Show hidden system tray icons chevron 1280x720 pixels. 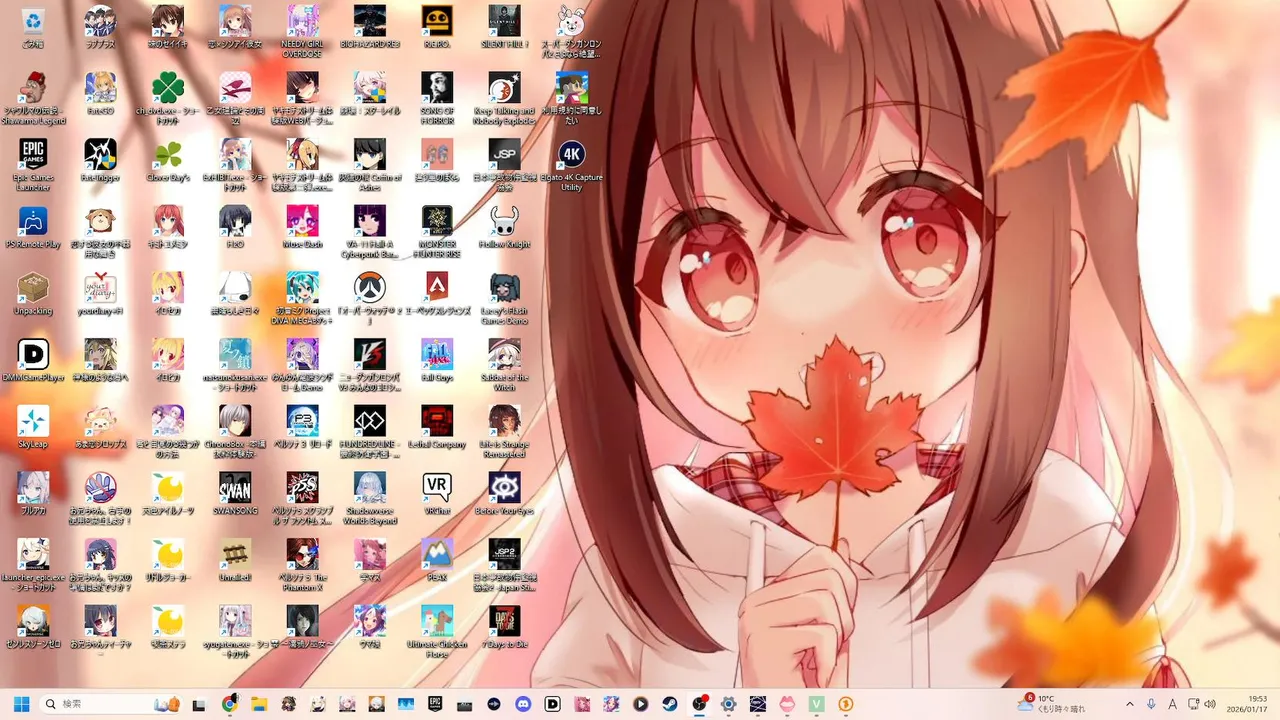pyautogui.click(x=1130, y=704)
